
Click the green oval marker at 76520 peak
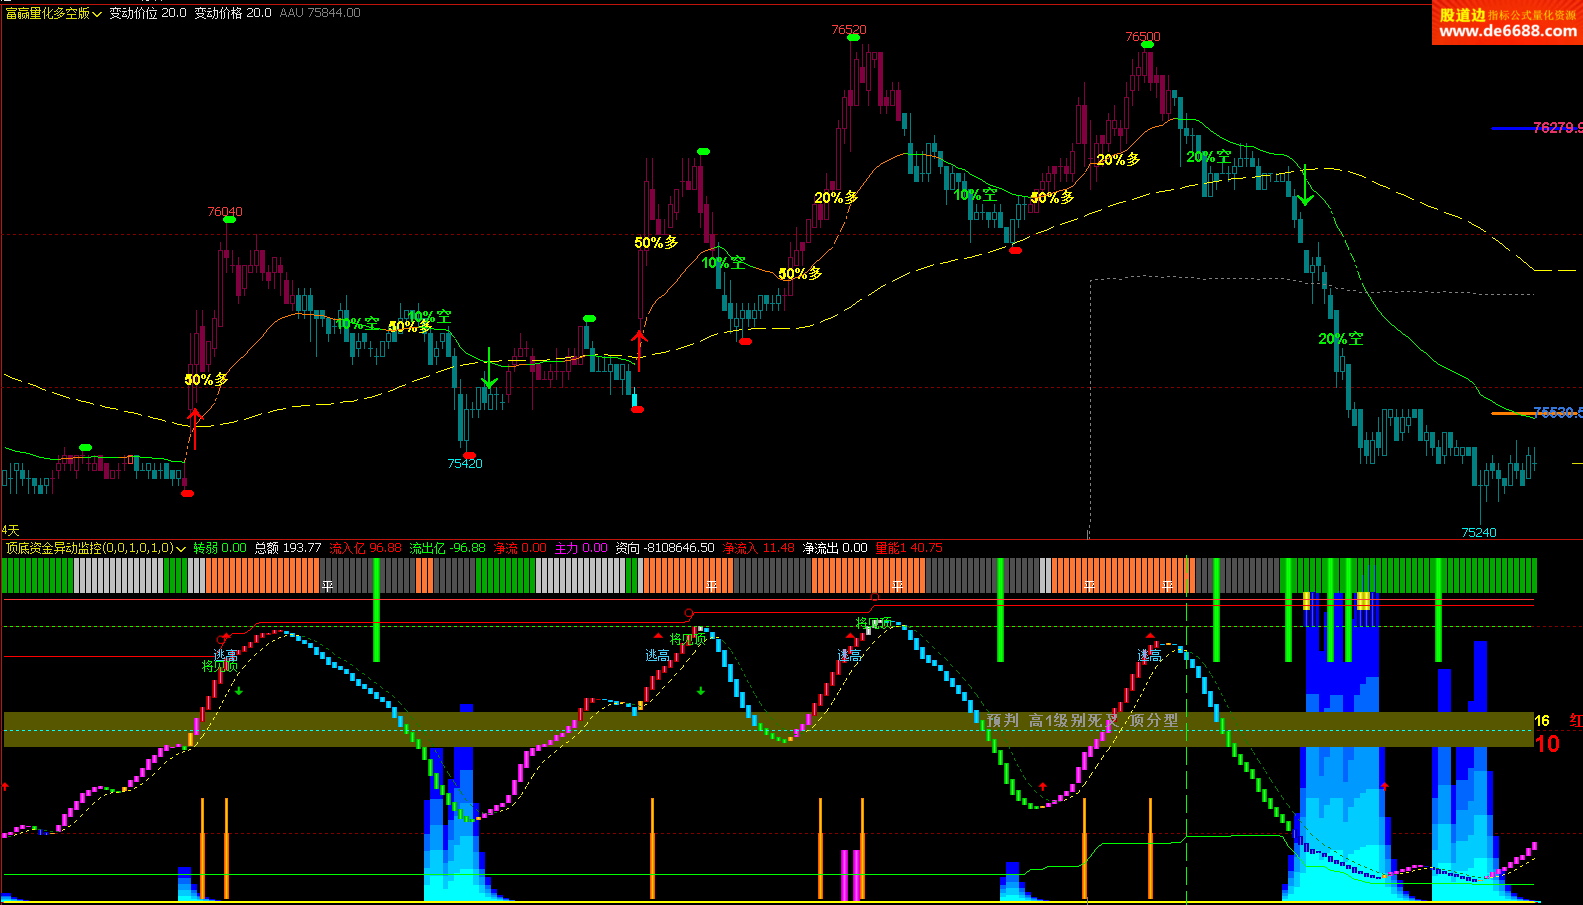click(853, 38)
